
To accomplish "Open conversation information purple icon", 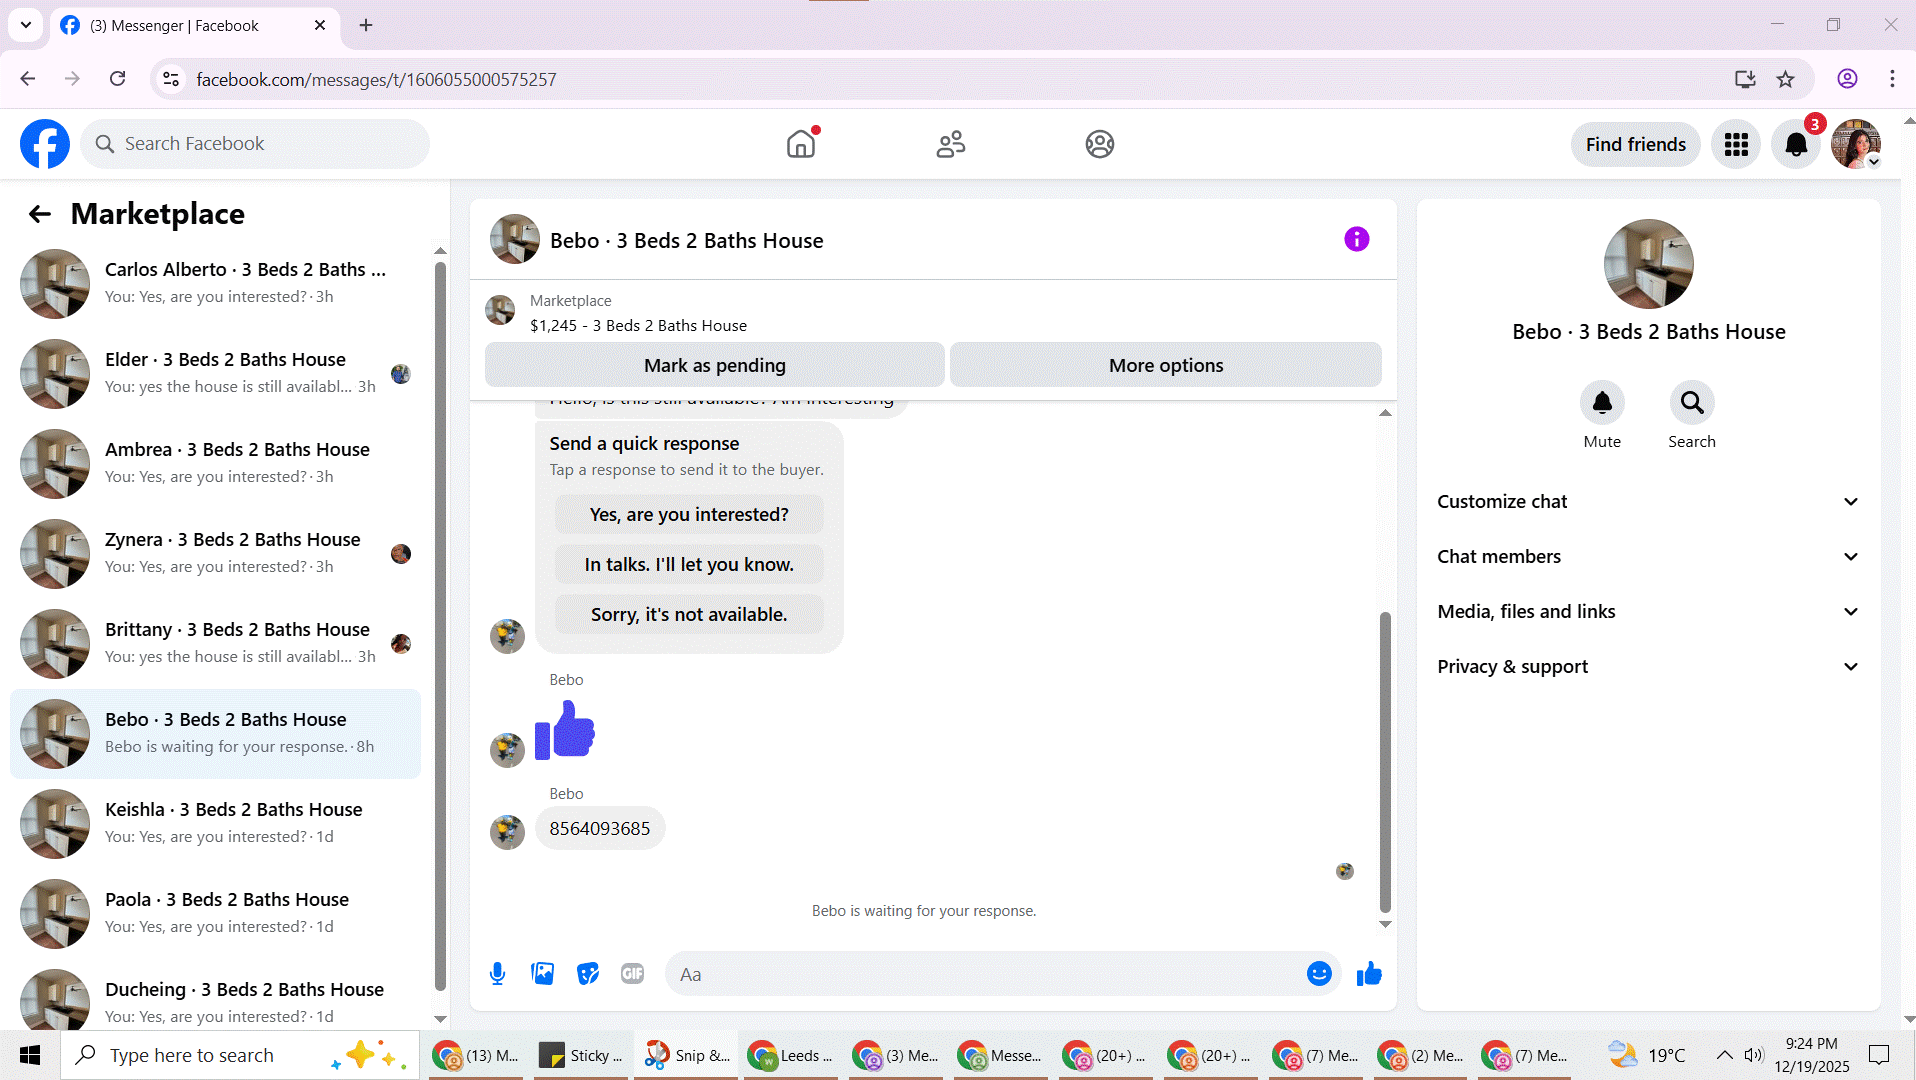I will [x=1356, y=239].
